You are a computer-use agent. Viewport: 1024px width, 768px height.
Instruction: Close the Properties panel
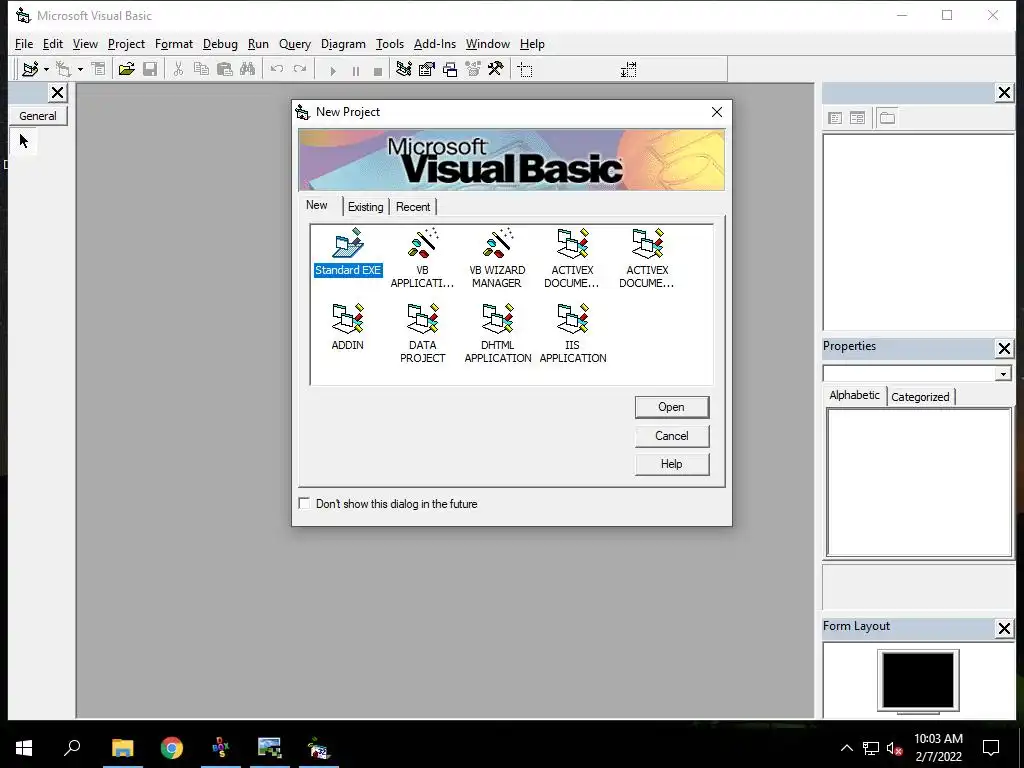click(x=1004, y=349)
